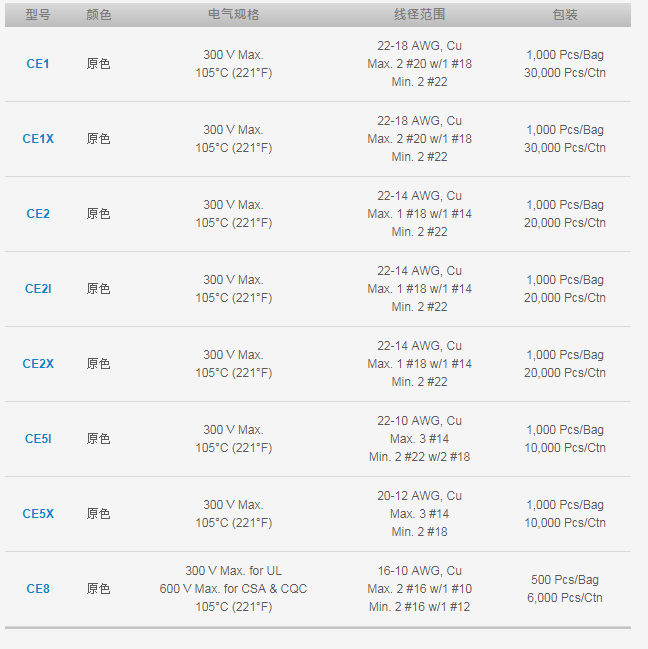This screenshot has height=649, width=648.
Task: Click the 颜色 column header
Action: [x=98, y=15]
